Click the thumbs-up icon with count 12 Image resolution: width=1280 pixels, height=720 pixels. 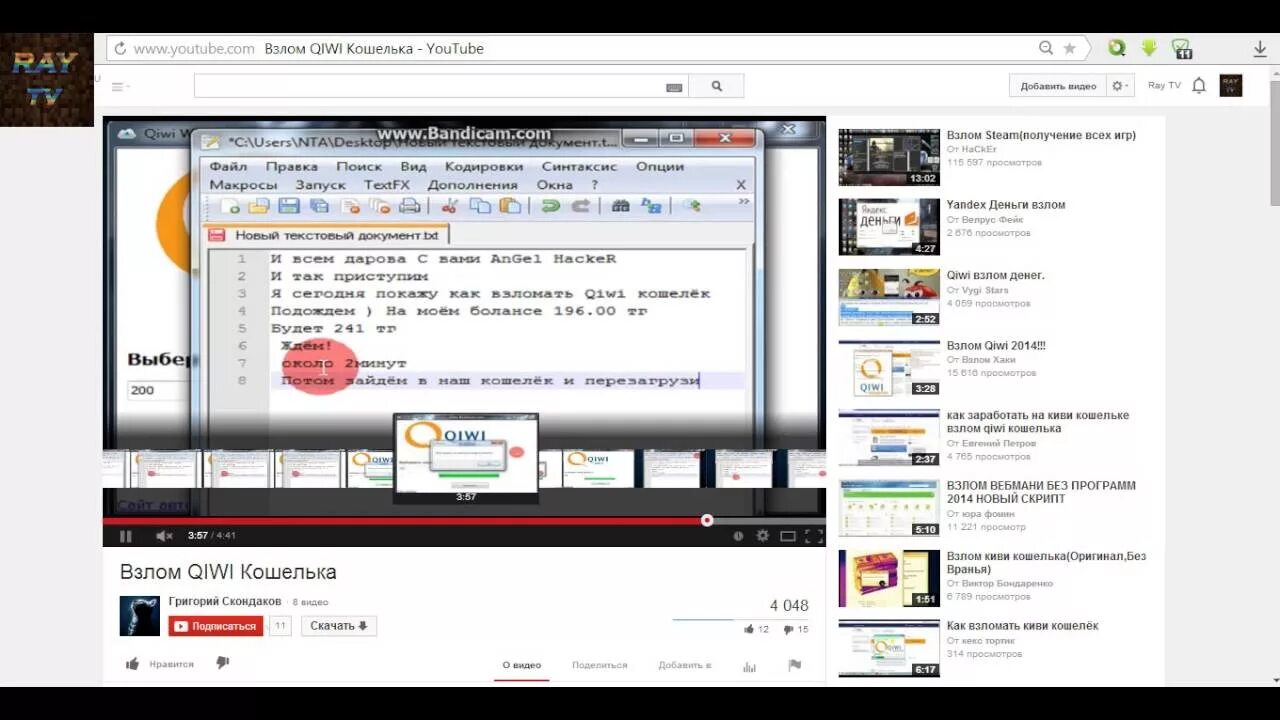pyautogui.click(x=748, y=629)
